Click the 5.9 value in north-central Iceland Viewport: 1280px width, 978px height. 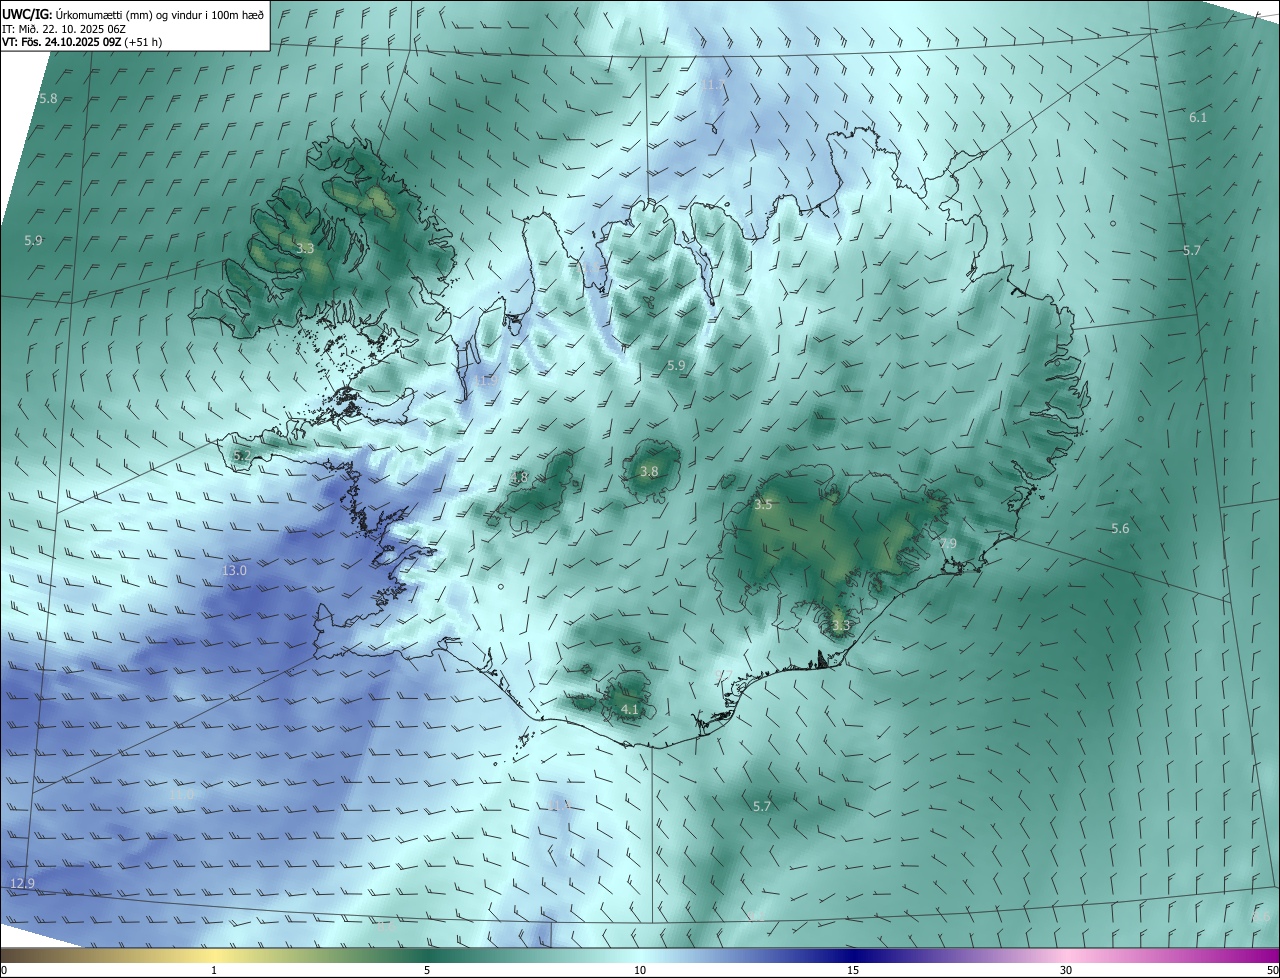click(x=676, y=366)
